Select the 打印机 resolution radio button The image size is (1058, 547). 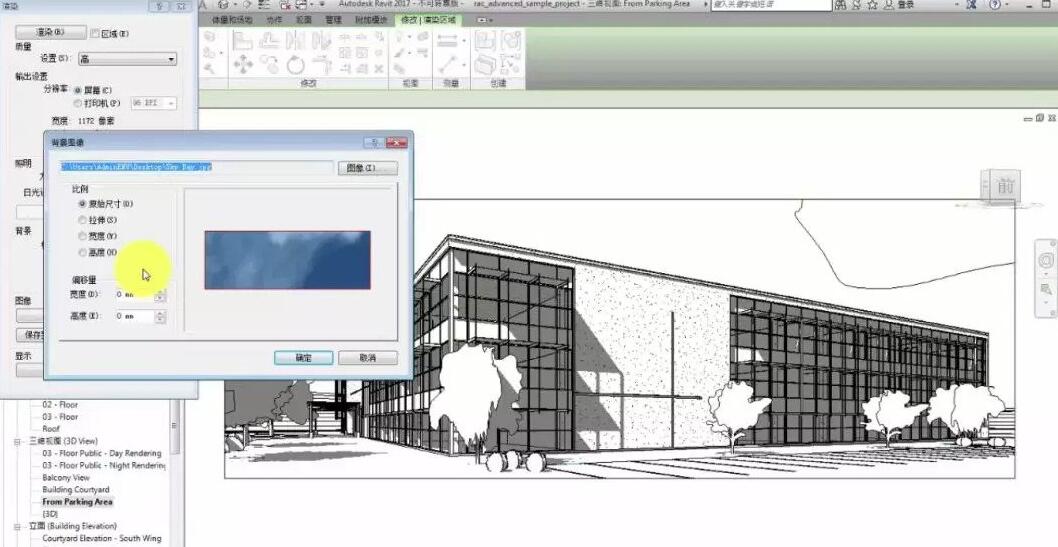(x=78, y=103)
